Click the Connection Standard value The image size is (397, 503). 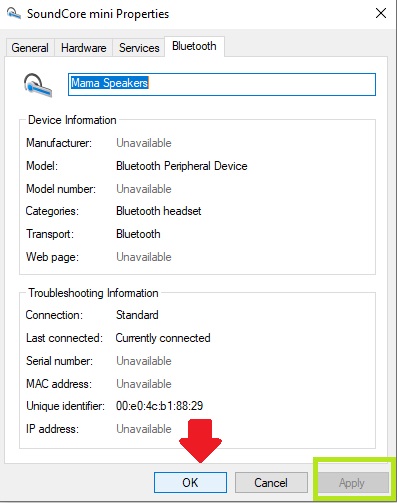click(137, 315)
